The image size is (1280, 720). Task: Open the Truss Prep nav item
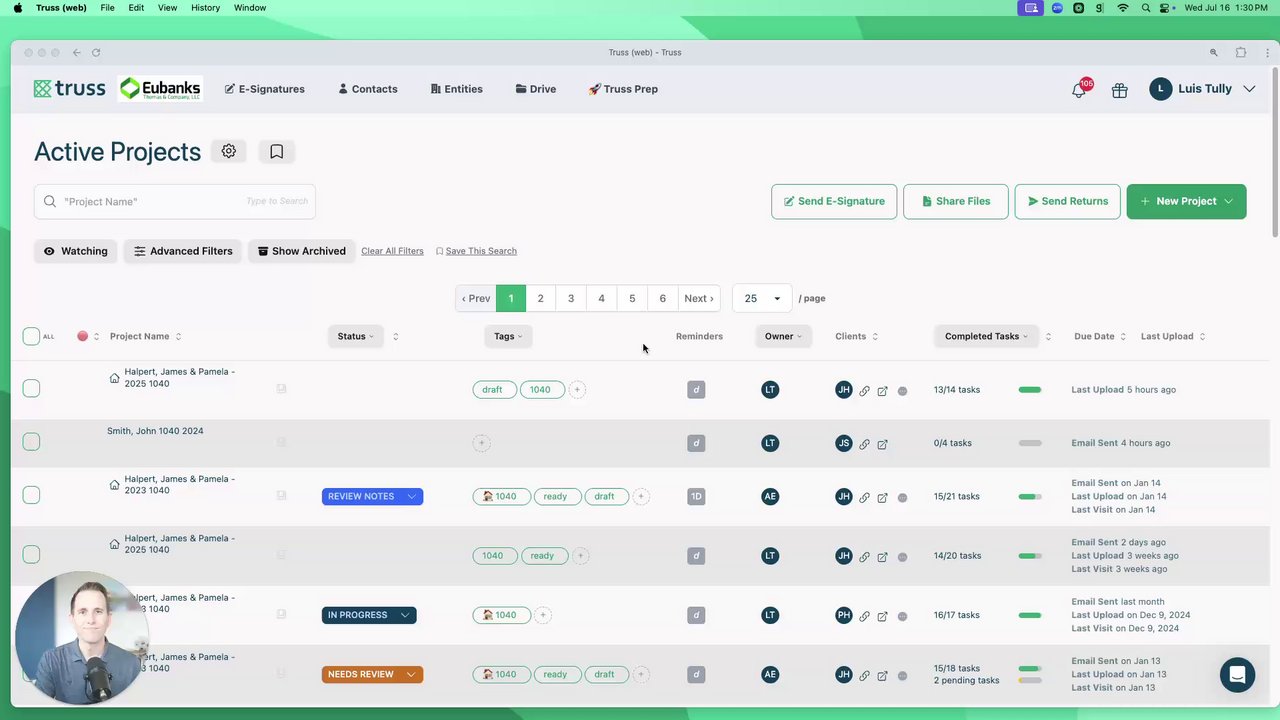coord(623,89)
